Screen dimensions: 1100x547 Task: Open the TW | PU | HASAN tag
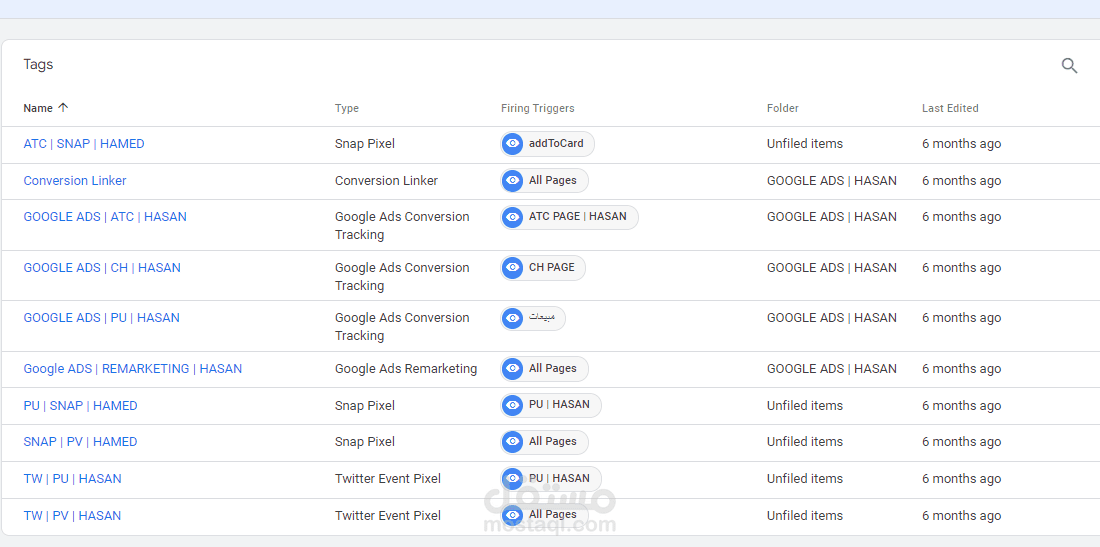(72, 479)
